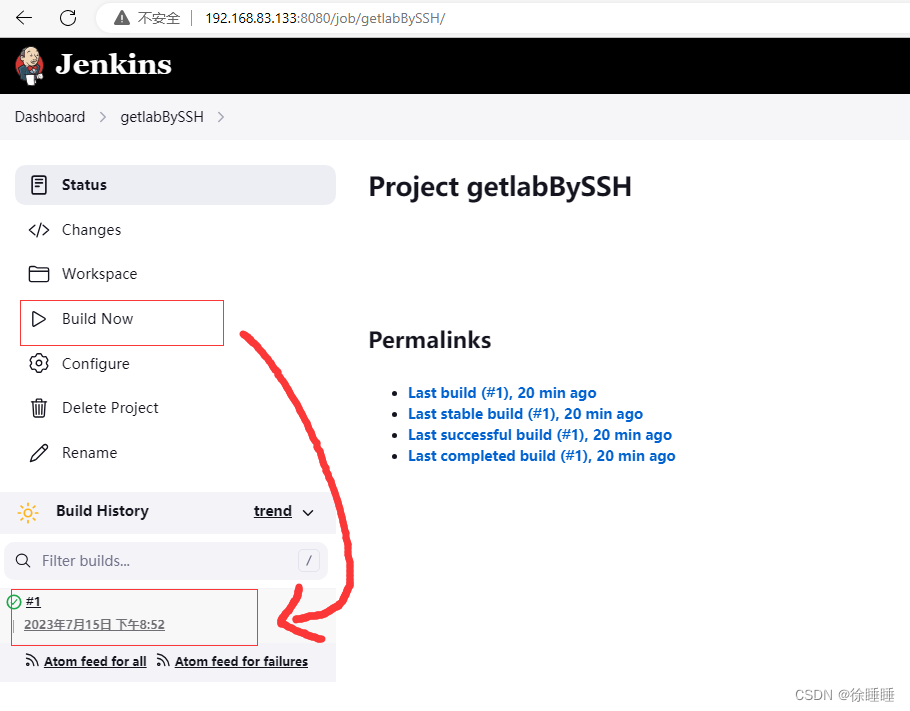Select Rename in the sidebar
The width and height of the screenshot is (910, 711).
point(175,453)
